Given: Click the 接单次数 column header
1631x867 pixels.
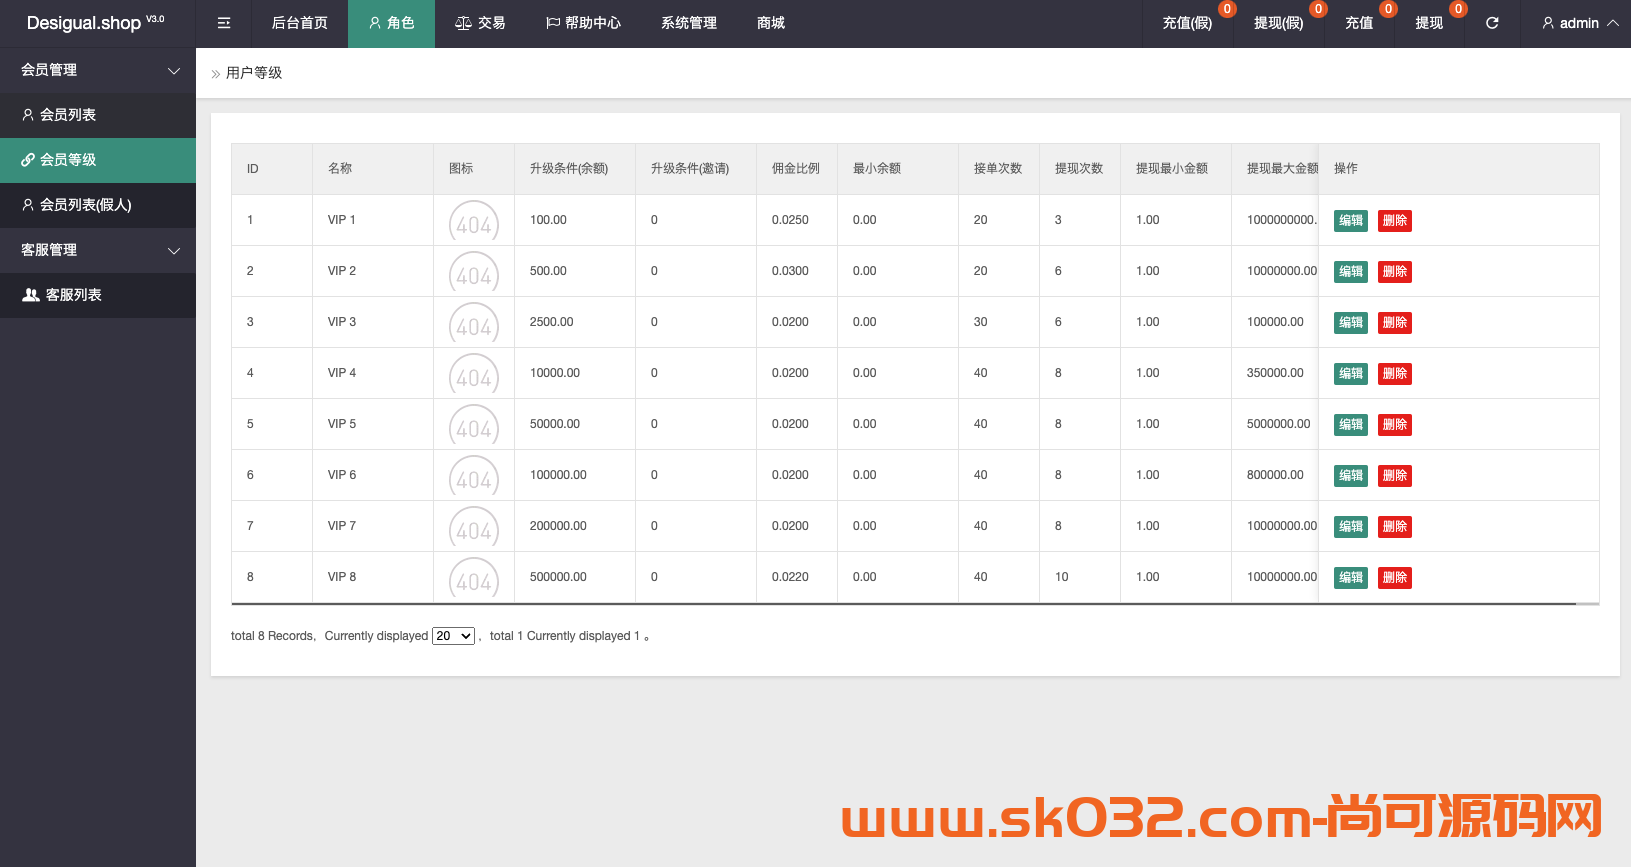Looking at the screenshot, I should click(998, 169).
